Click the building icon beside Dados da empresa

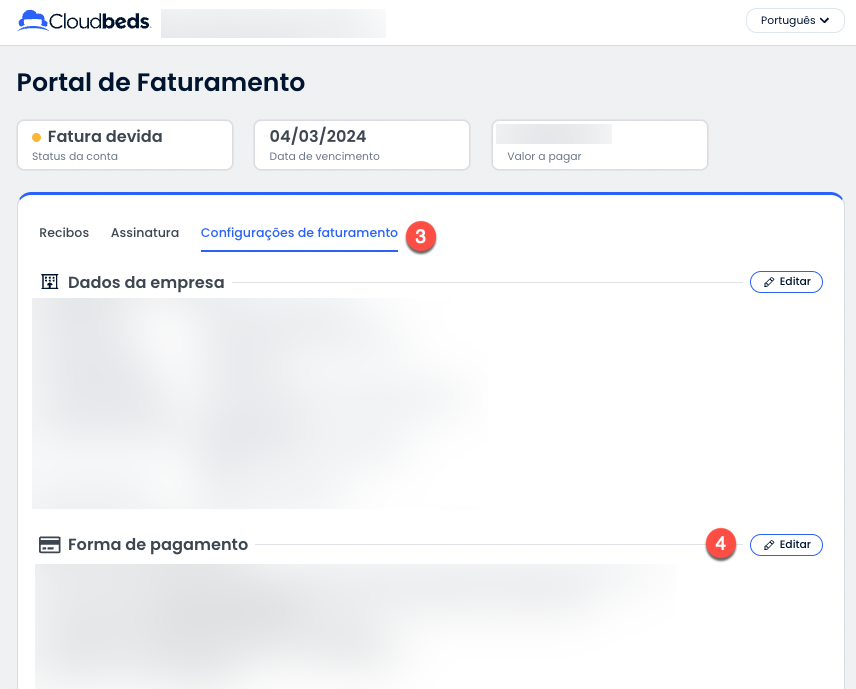pyautogui.click(x=50, y=282)
